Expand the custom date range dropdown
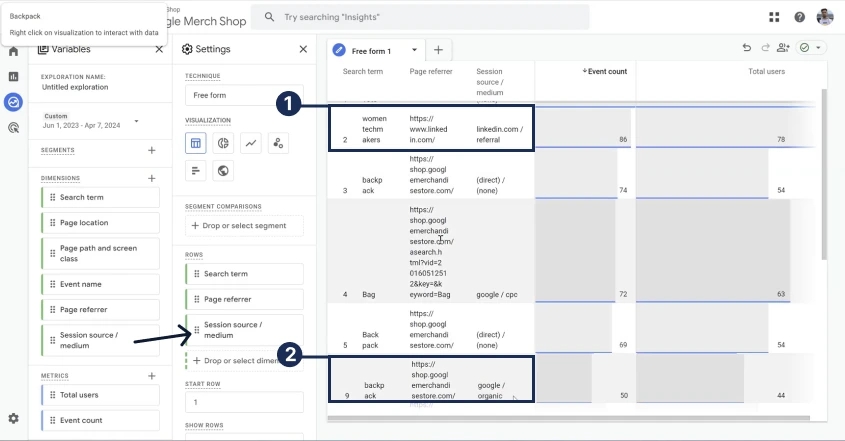The width and height of the screenshot is (845, 441). (x=136, y=121)
